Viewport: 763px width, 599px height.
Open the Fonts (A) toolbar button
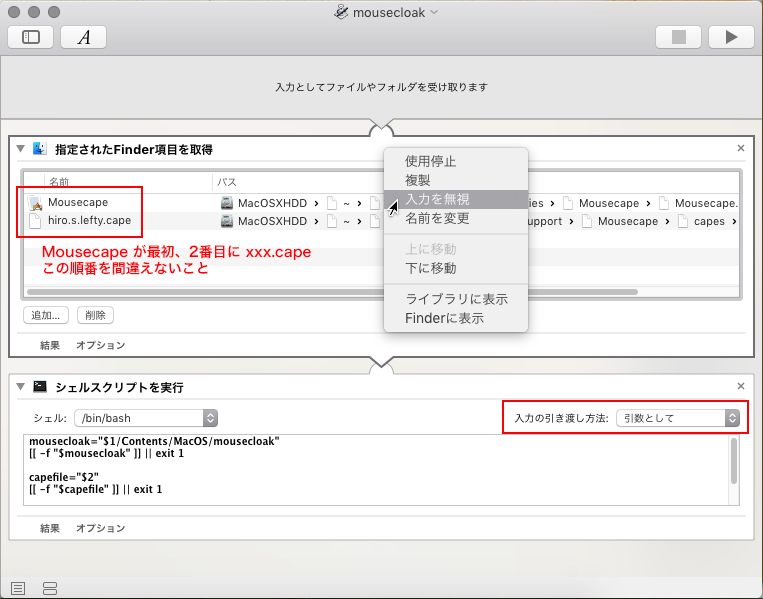[x=84, y=37]
